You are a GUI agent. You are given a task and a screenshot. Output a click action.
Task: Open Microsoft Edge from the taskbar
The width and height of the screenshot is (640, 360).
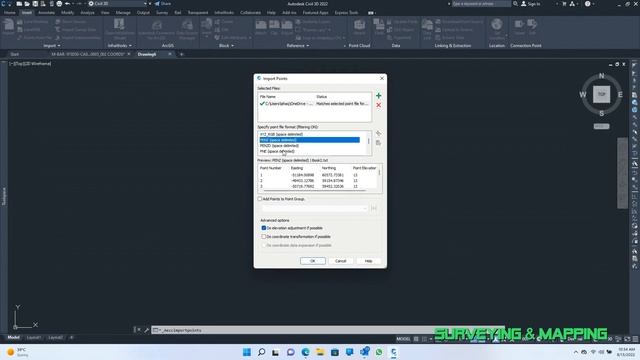(x=305, y=352)
